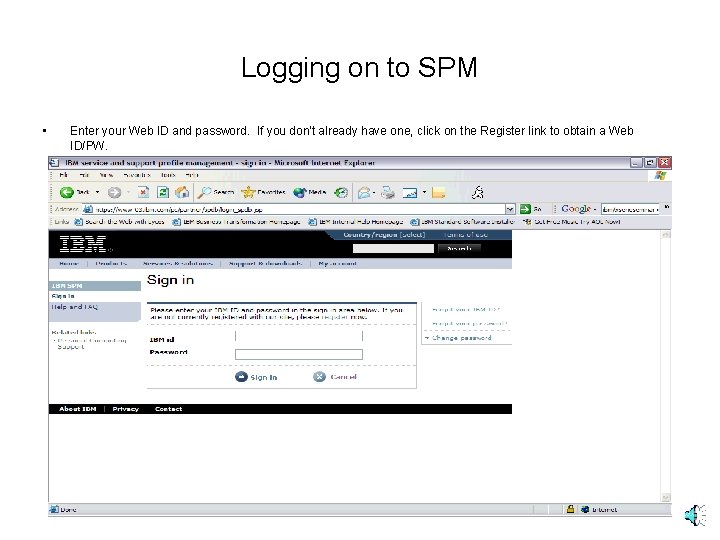
Task: Open the Edit button dropdown arrow
Action: [x=424, y=192]
